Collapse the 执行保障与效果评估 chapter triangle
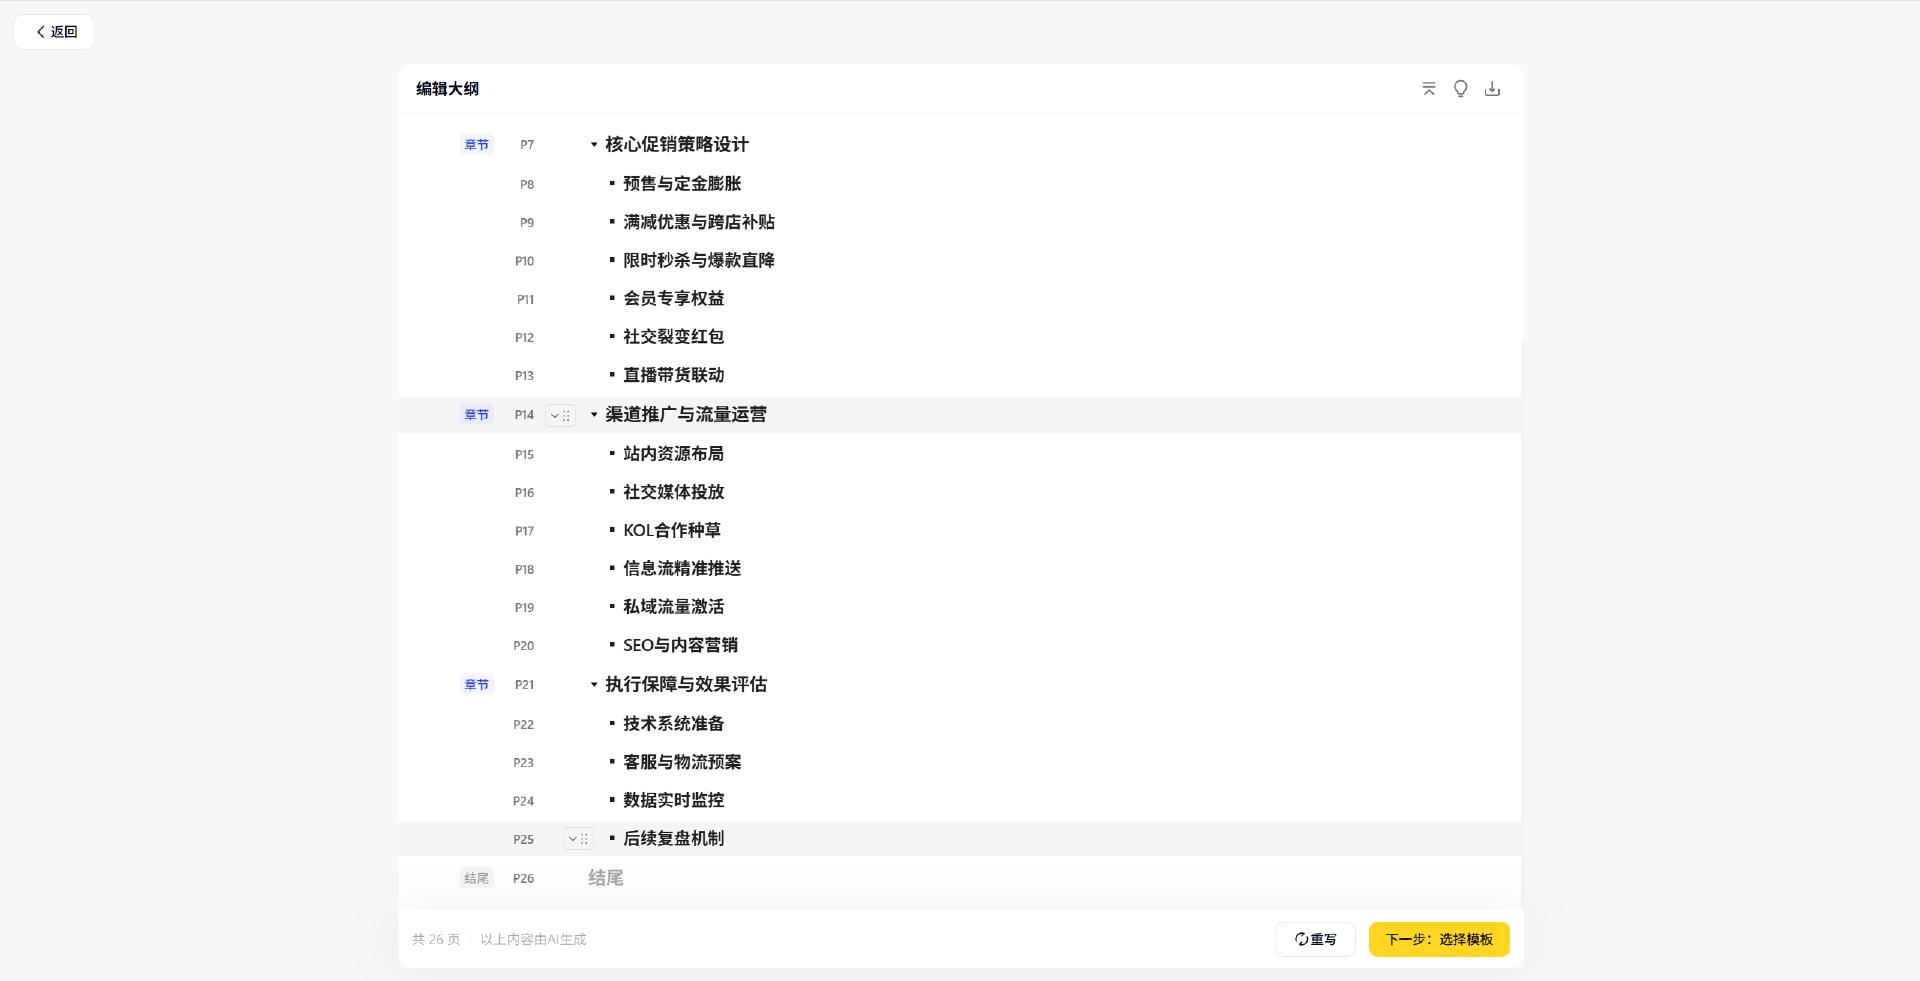 593,684
